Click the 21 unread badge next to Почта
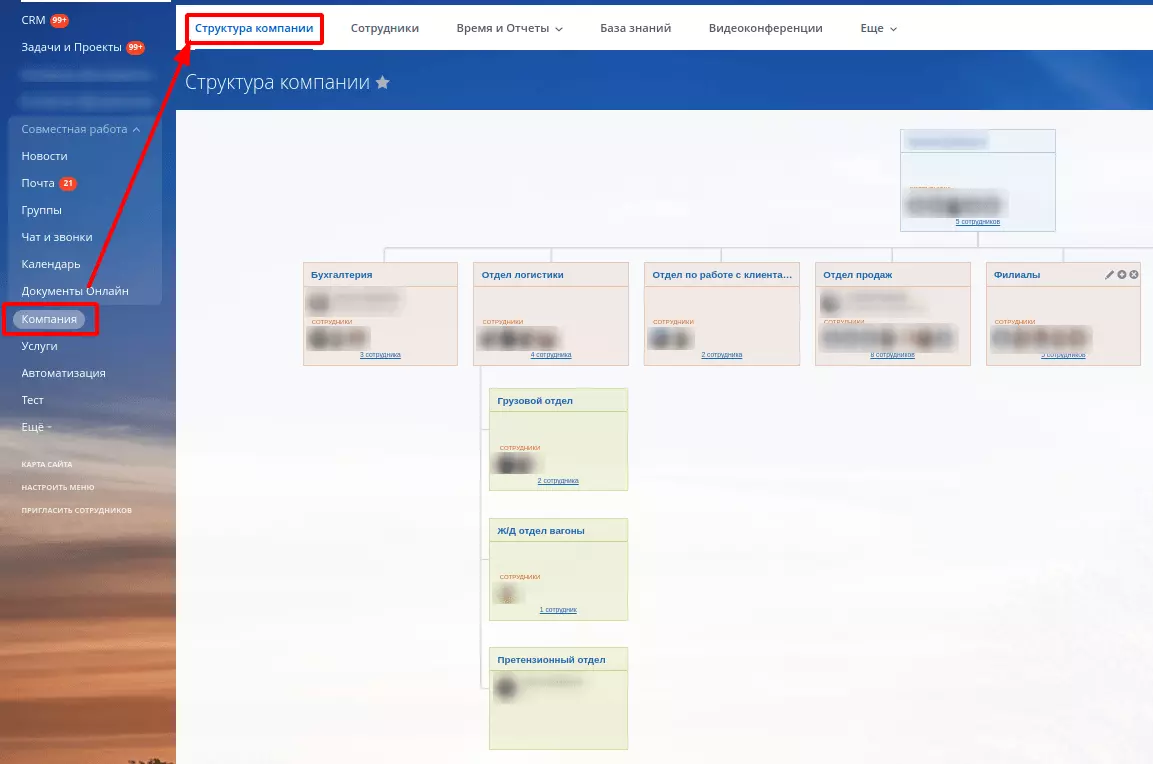 68,183
